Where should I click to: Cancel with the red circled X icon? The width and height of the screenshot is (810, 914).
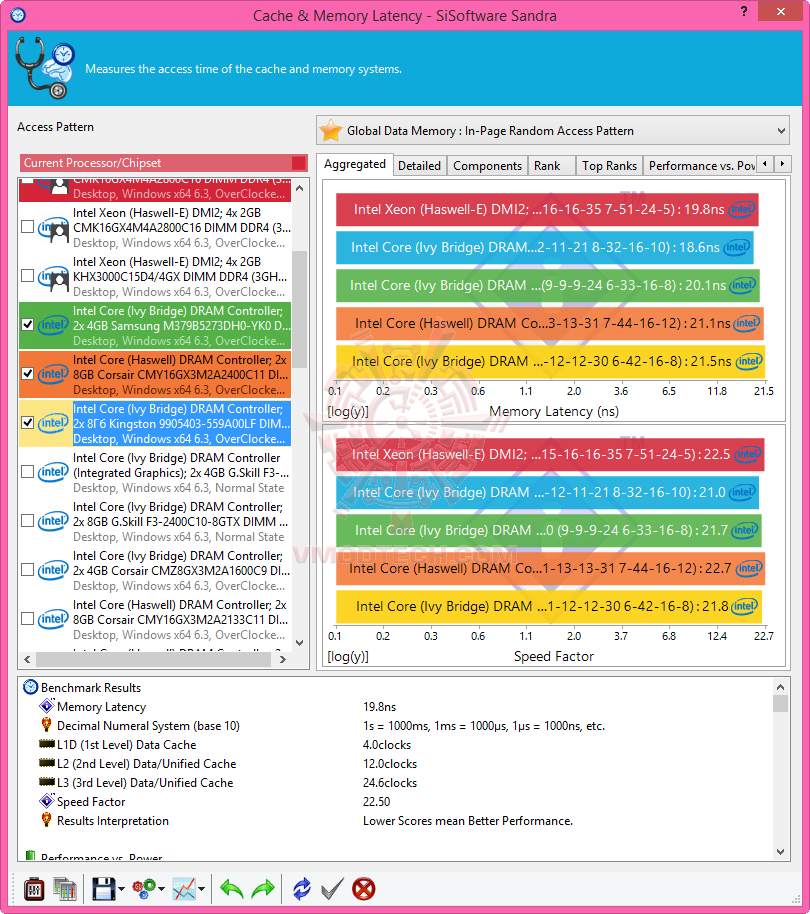[364, 889]
